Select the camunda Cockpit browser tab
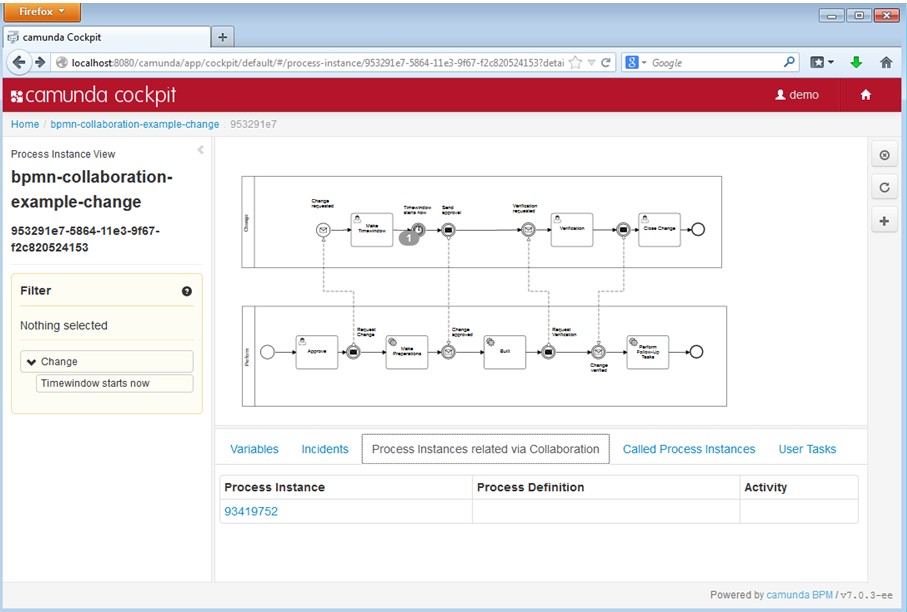 [x=107, y=37]
